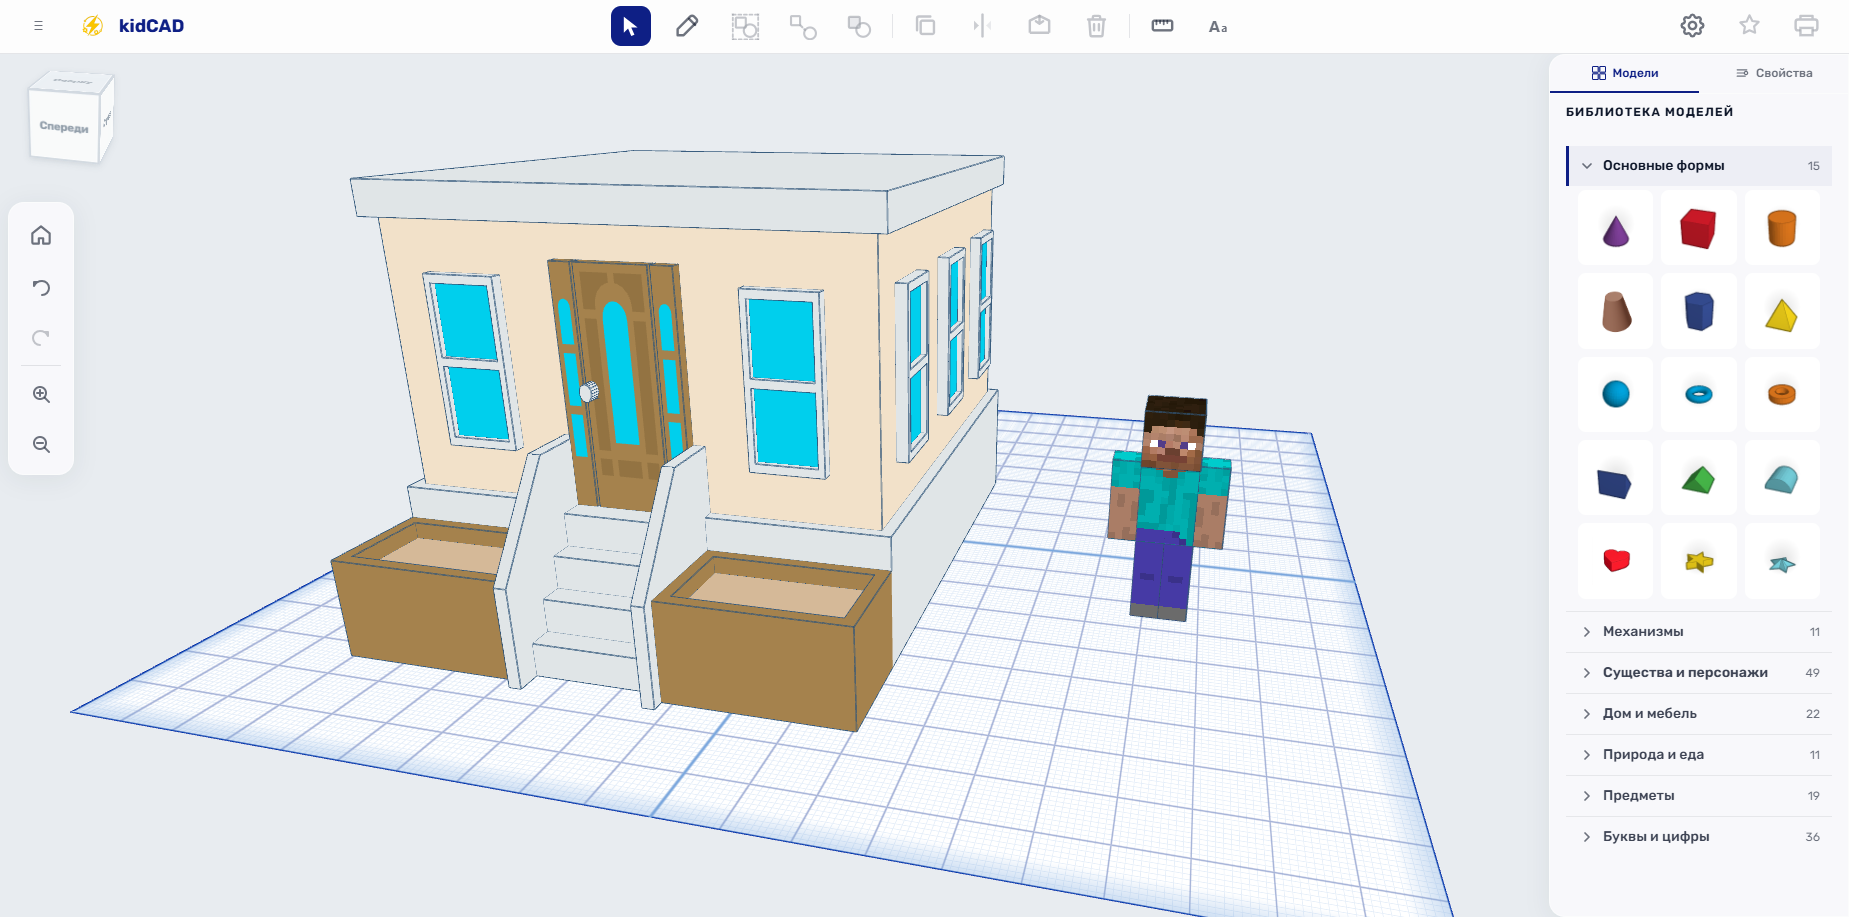Image resolution: width=1849 pixels, height=917 pixels.
Task: Click the БИБЛИОТЕКА МОДЕЛЕЙ heading
Action: (x=1650, y=112)
